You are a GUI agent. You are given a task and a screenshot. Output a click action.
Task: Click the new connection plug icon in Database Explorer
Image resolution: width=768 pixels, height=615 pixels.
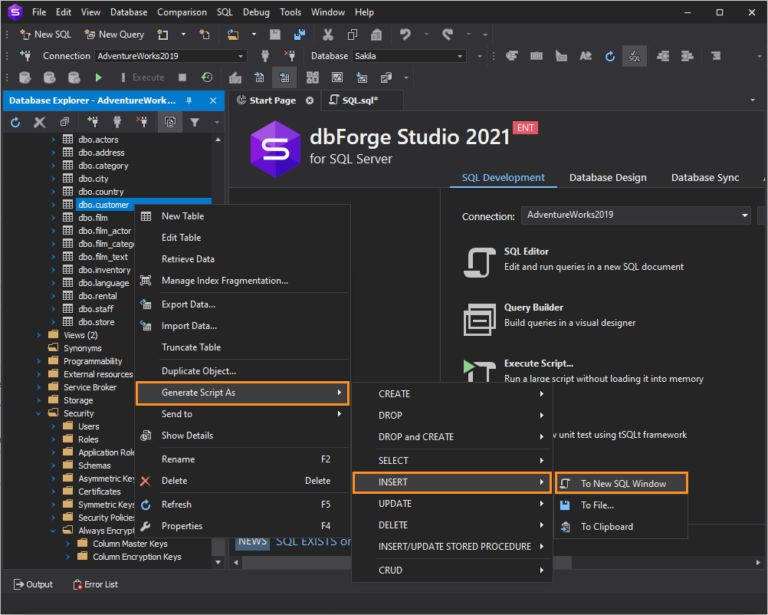(92, 122)
